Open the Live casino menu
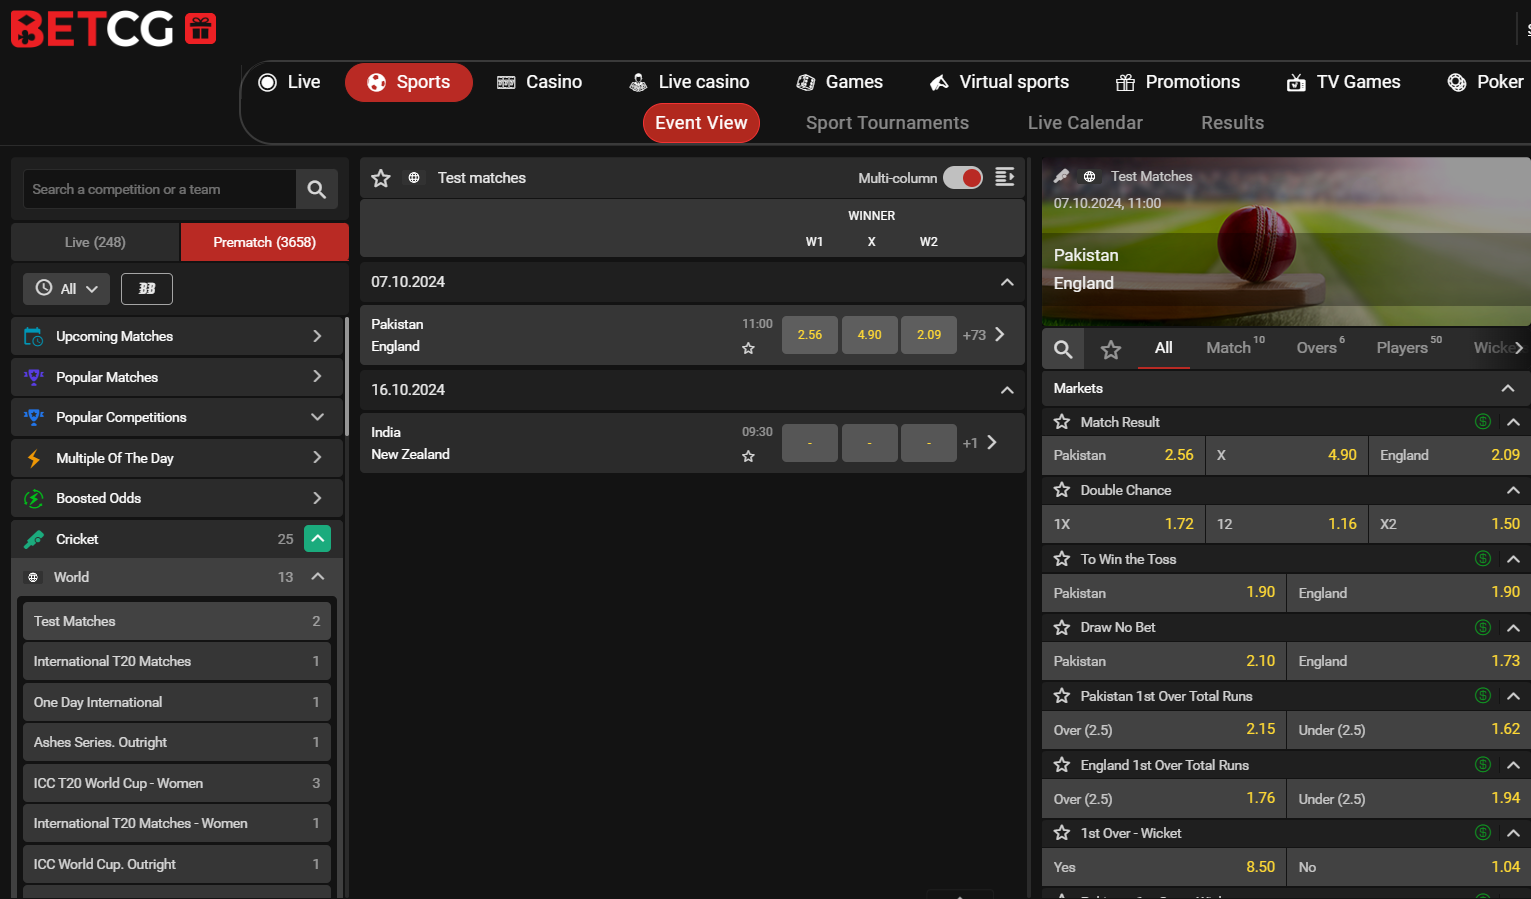1531x899 pixels. pos(689,82)
